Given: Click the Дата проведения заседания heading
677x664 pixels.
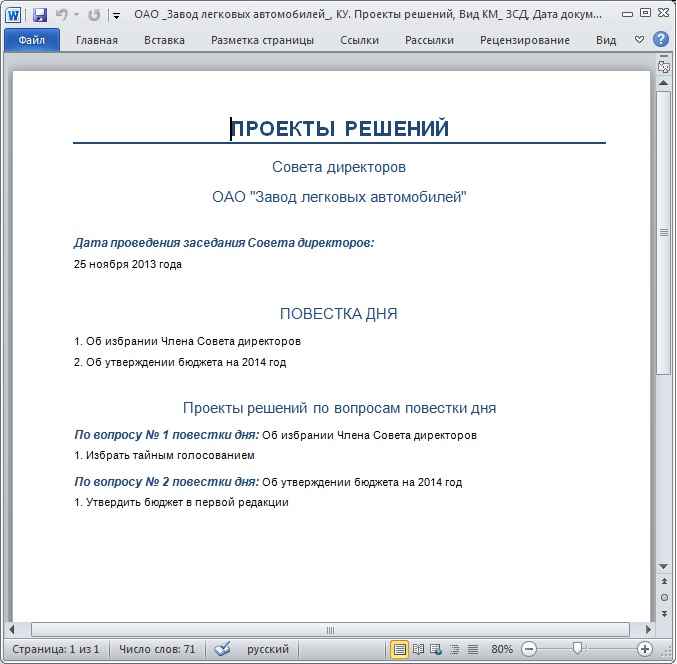Looking at the screenshot, I should click(224, 243).
